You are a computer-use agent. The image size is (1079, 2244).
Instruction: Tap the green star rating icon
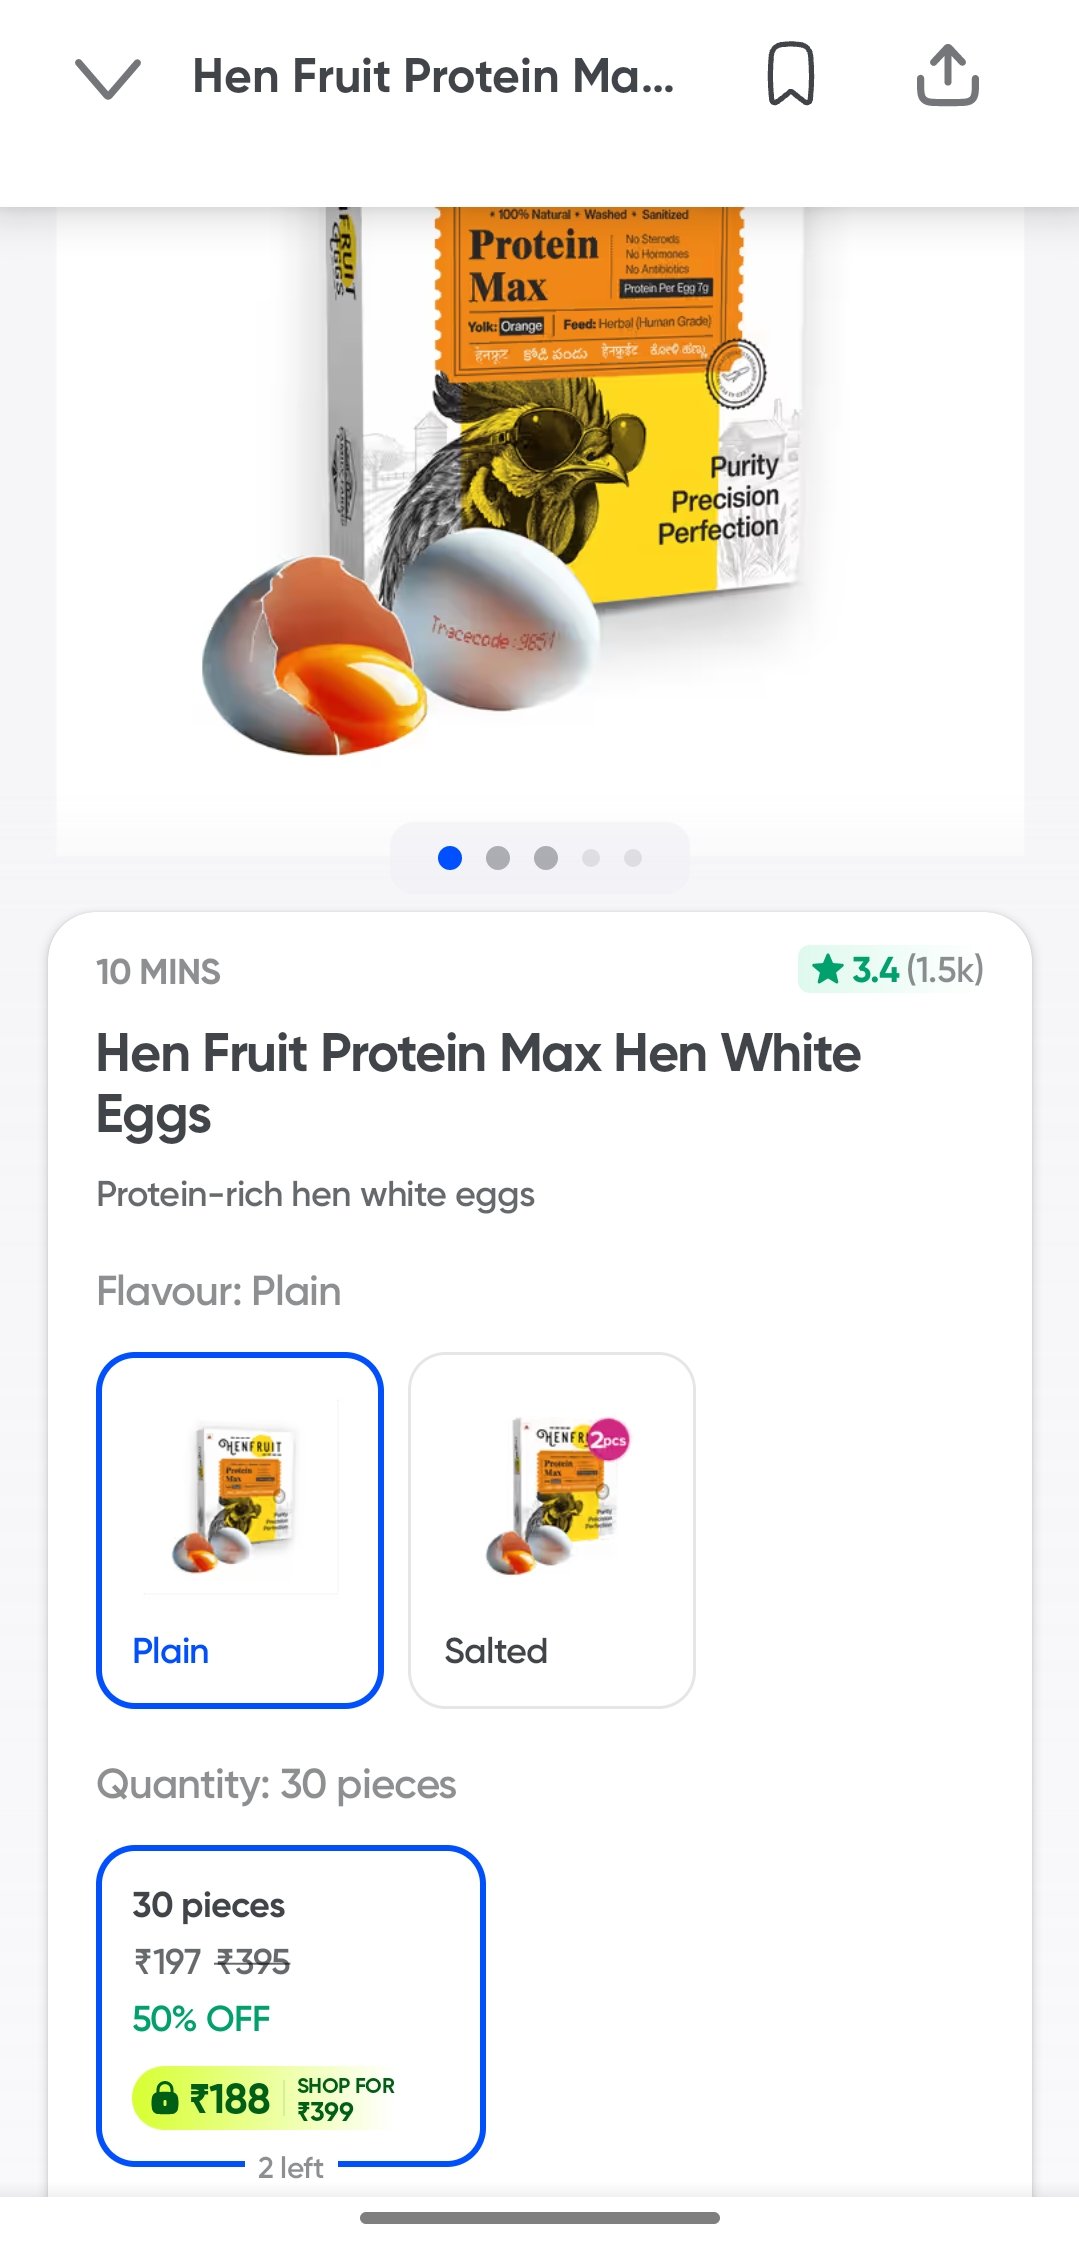click(828, 969)
